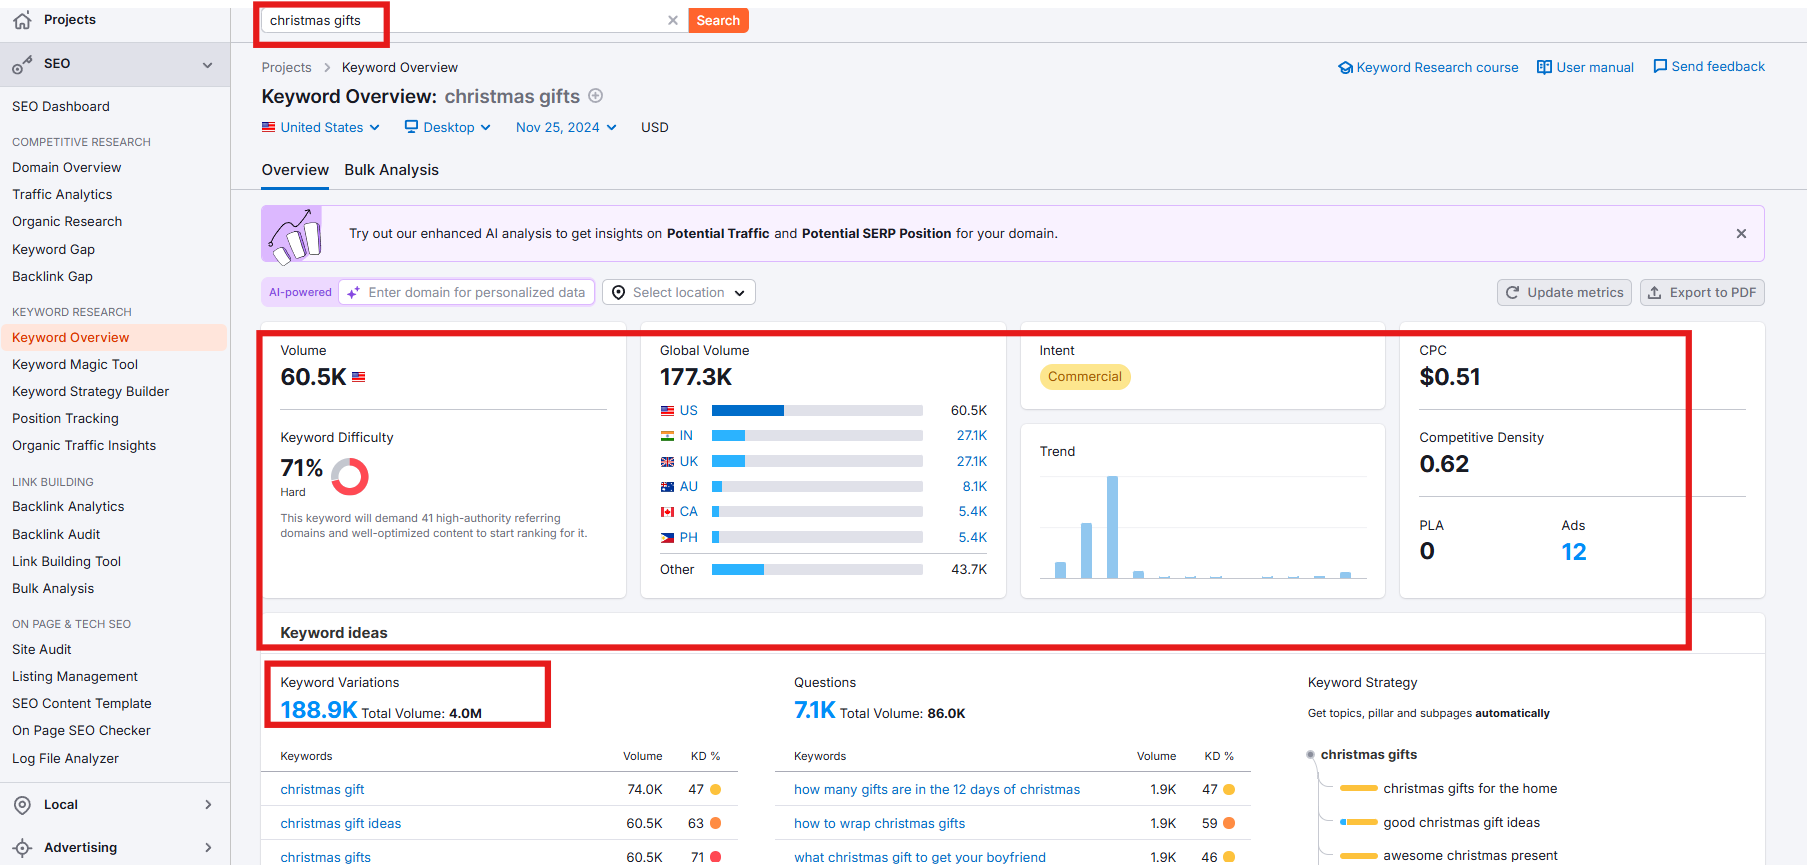The image size is (1807, 865).
Task: Clear the search box with the X icon
Action: [673, 20]
